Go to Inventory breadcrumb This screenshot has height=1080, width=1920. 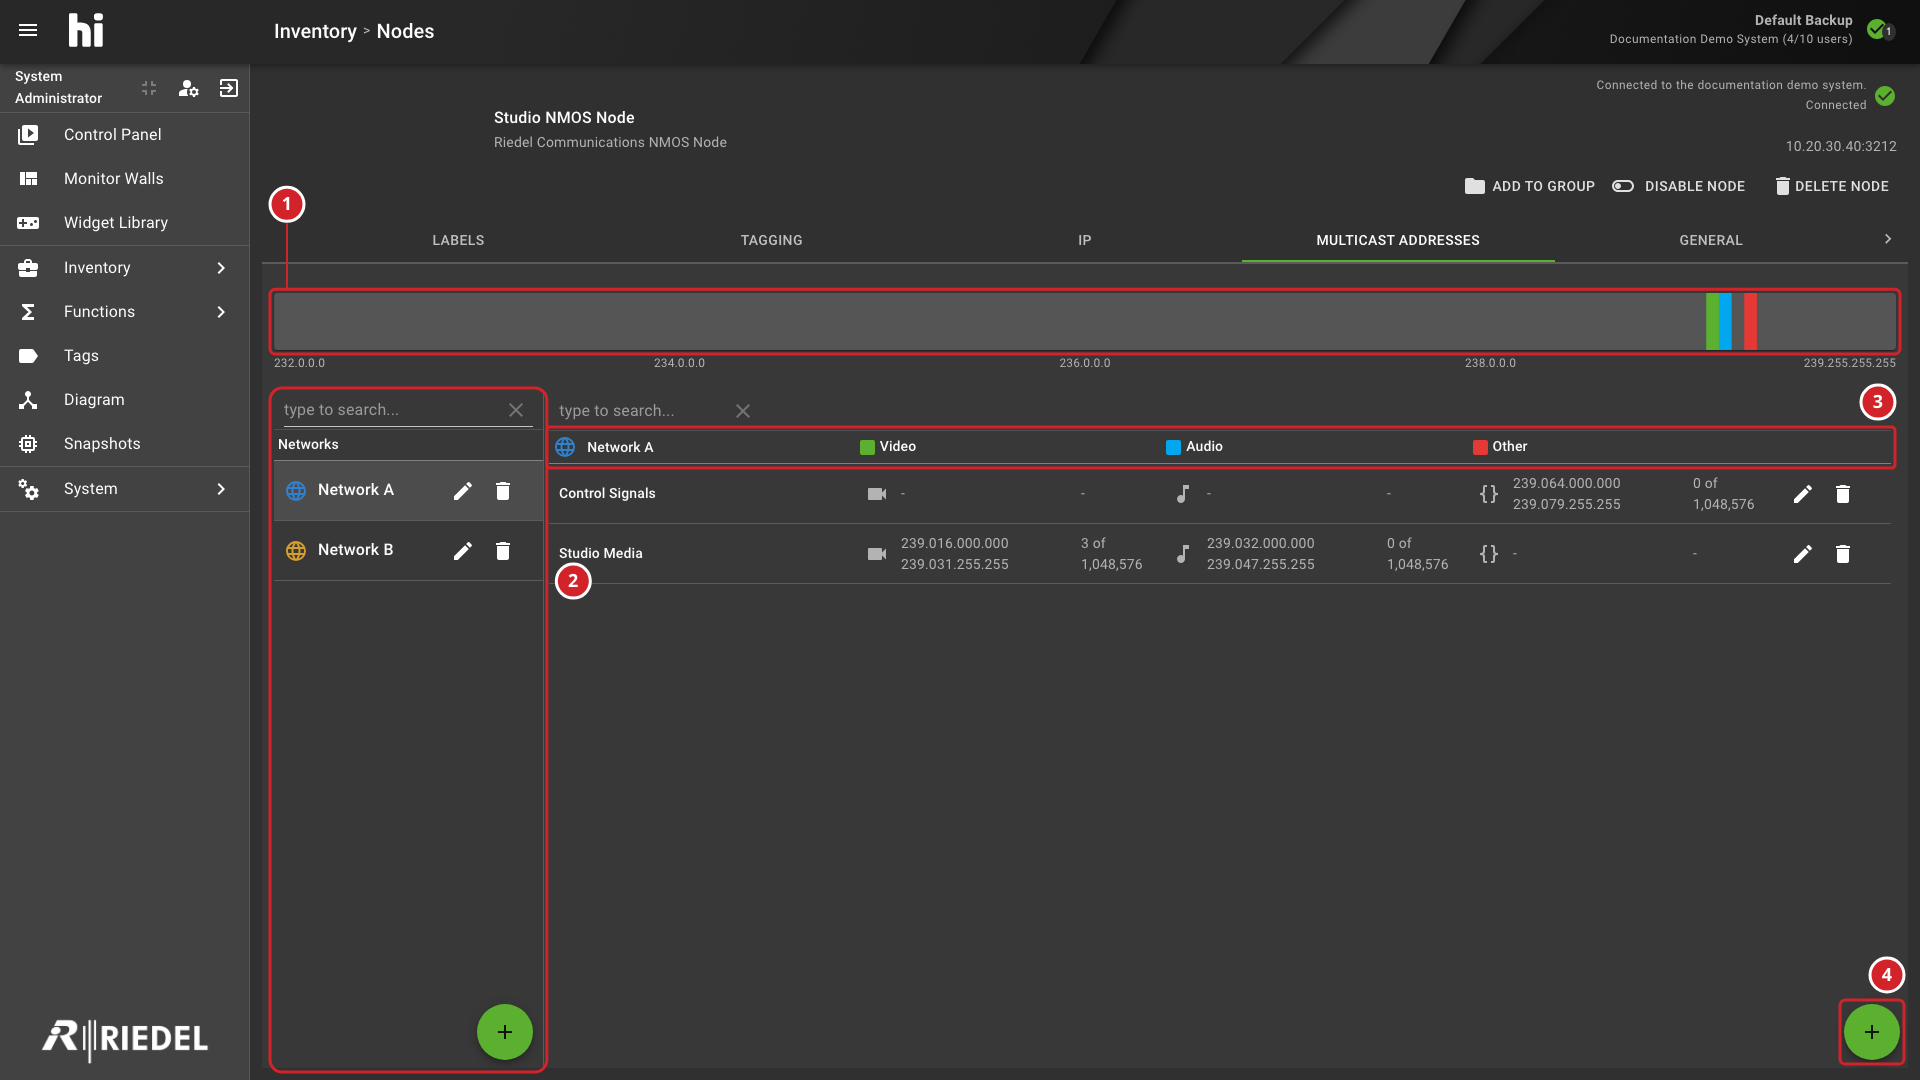pos(315,31)
